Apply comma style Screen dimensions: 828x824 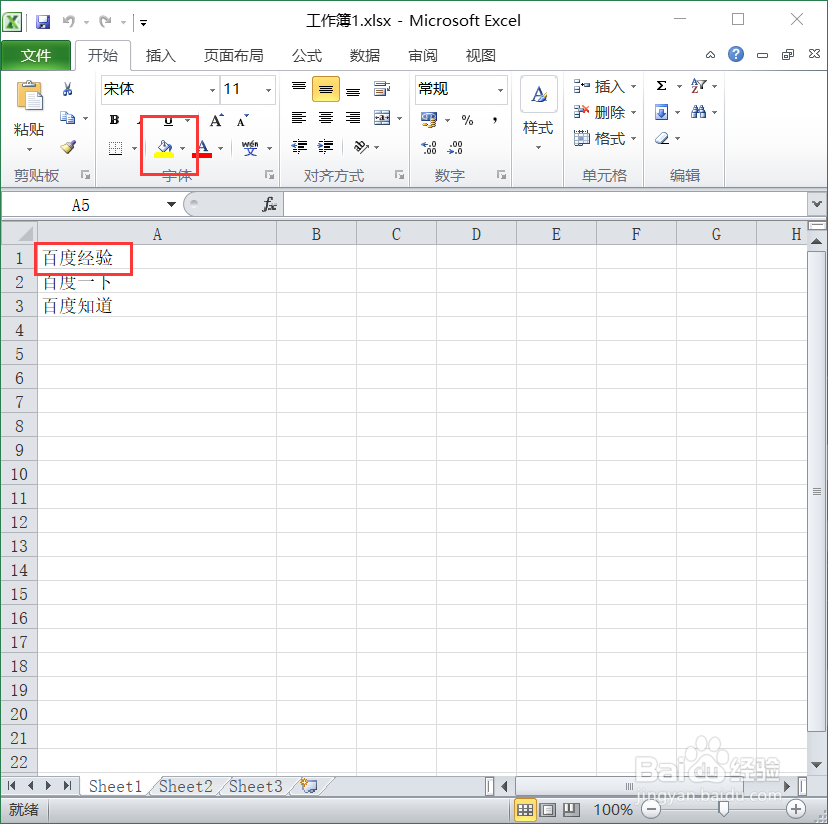[495, 120]
